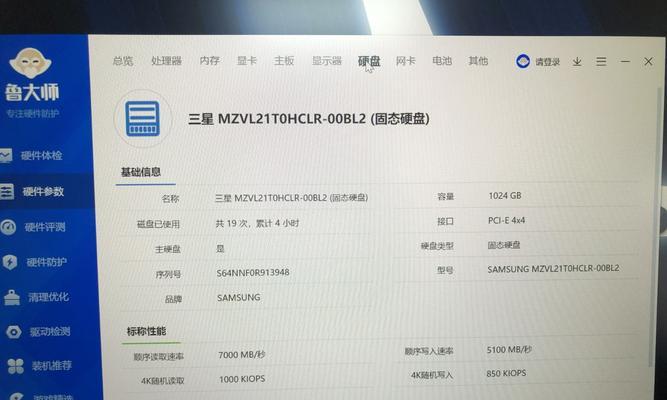Open 硬件评测 gauge icon

tap(8, 227)
